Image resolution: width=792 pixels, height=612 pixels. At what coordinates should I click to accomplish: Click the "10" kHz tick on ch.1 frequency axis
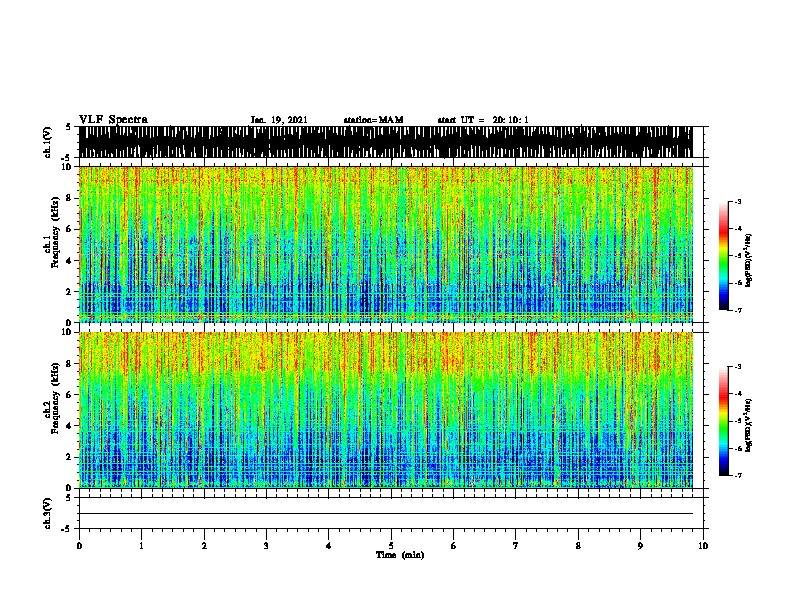coord(67,167)
